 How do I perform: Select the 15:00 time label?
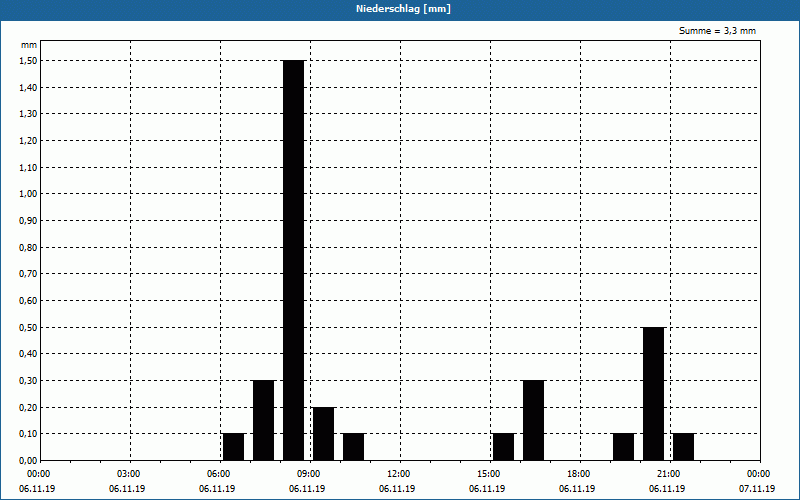click(x=489, y=474)
